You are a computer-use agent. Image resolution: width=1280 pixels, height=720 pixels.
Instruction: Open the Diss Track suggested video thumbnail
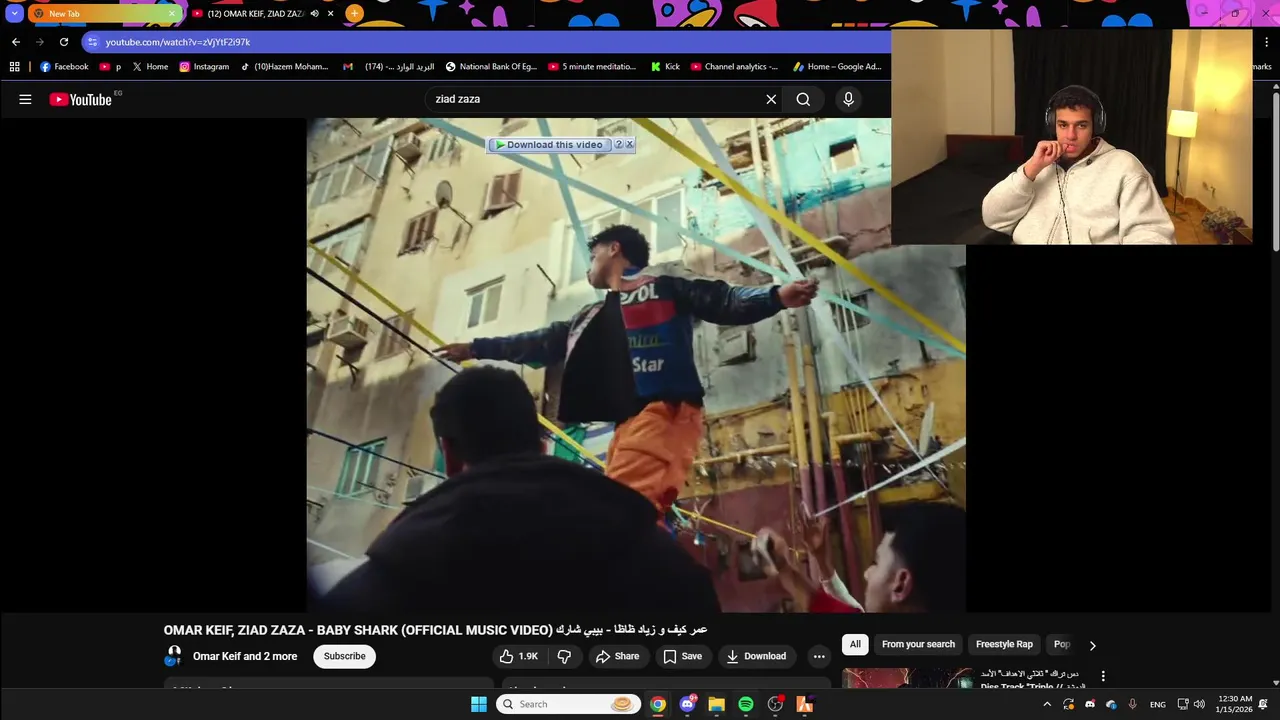click(x=907, y=678)
